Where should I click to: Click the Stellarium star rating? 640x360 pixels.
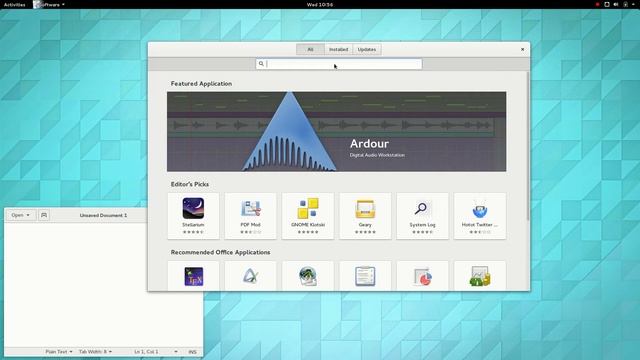193,232
